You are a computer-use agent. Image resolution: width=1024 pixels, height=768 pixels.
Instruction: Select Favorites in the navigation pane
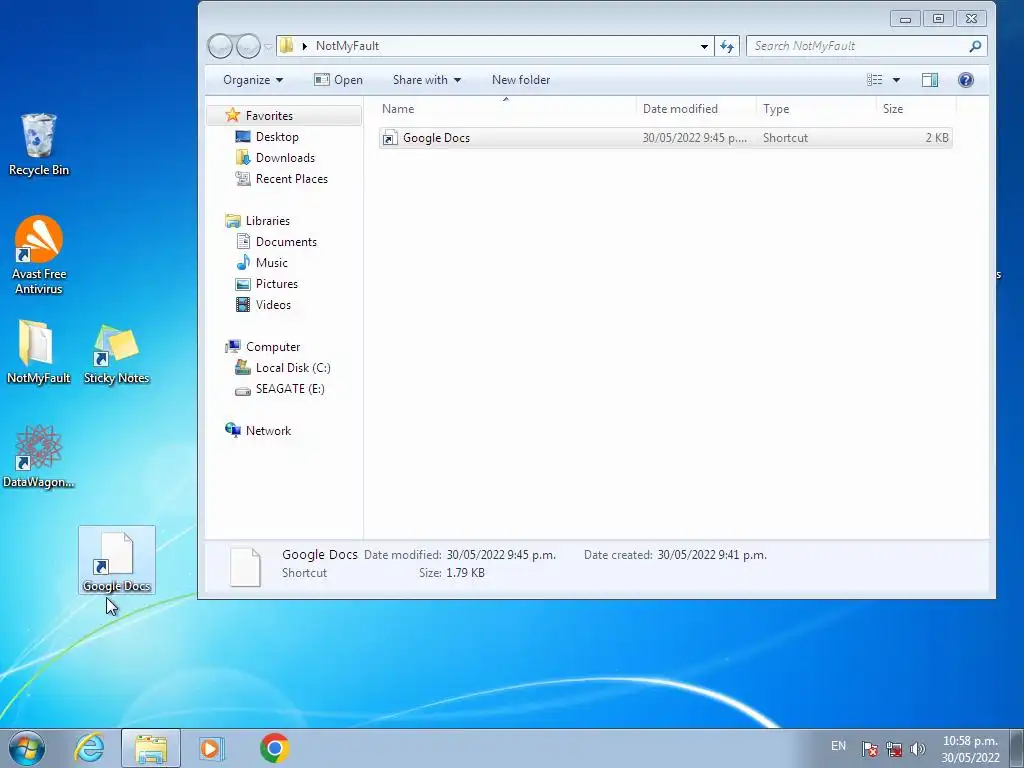[269, 116]
